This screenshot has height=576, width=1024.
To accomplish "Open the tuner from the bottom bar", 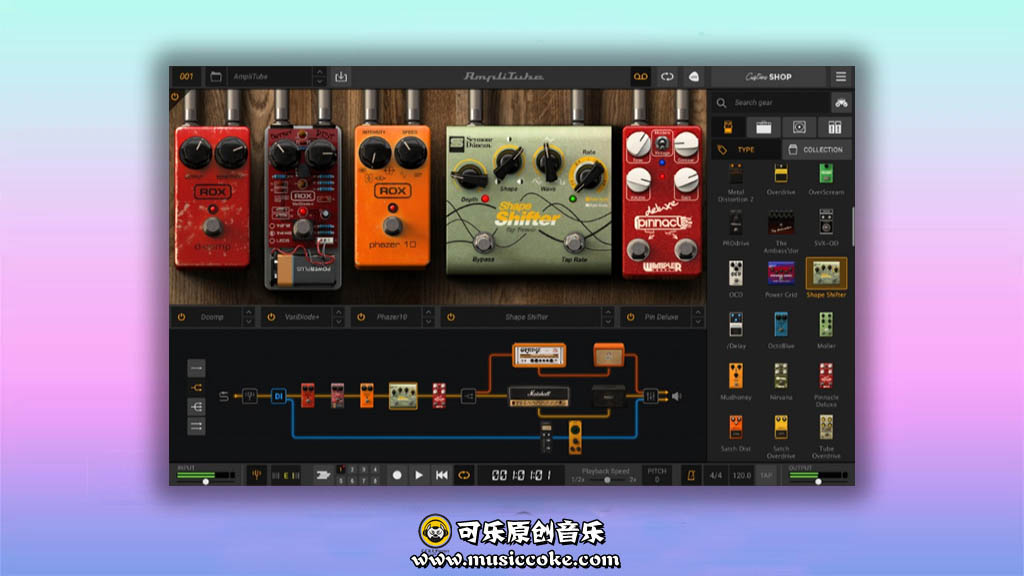I will [x=257, y=475].
